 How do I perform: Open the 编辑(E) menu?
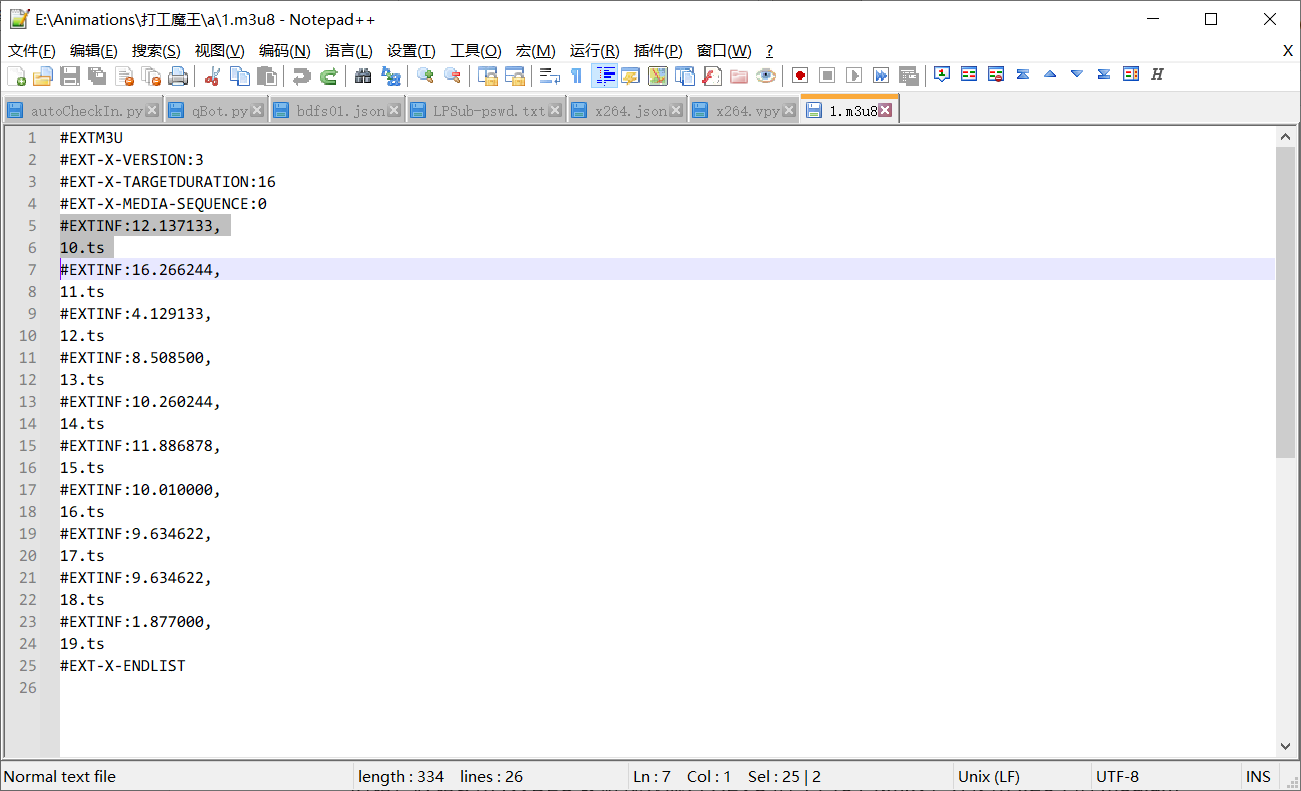click(94, 51)
